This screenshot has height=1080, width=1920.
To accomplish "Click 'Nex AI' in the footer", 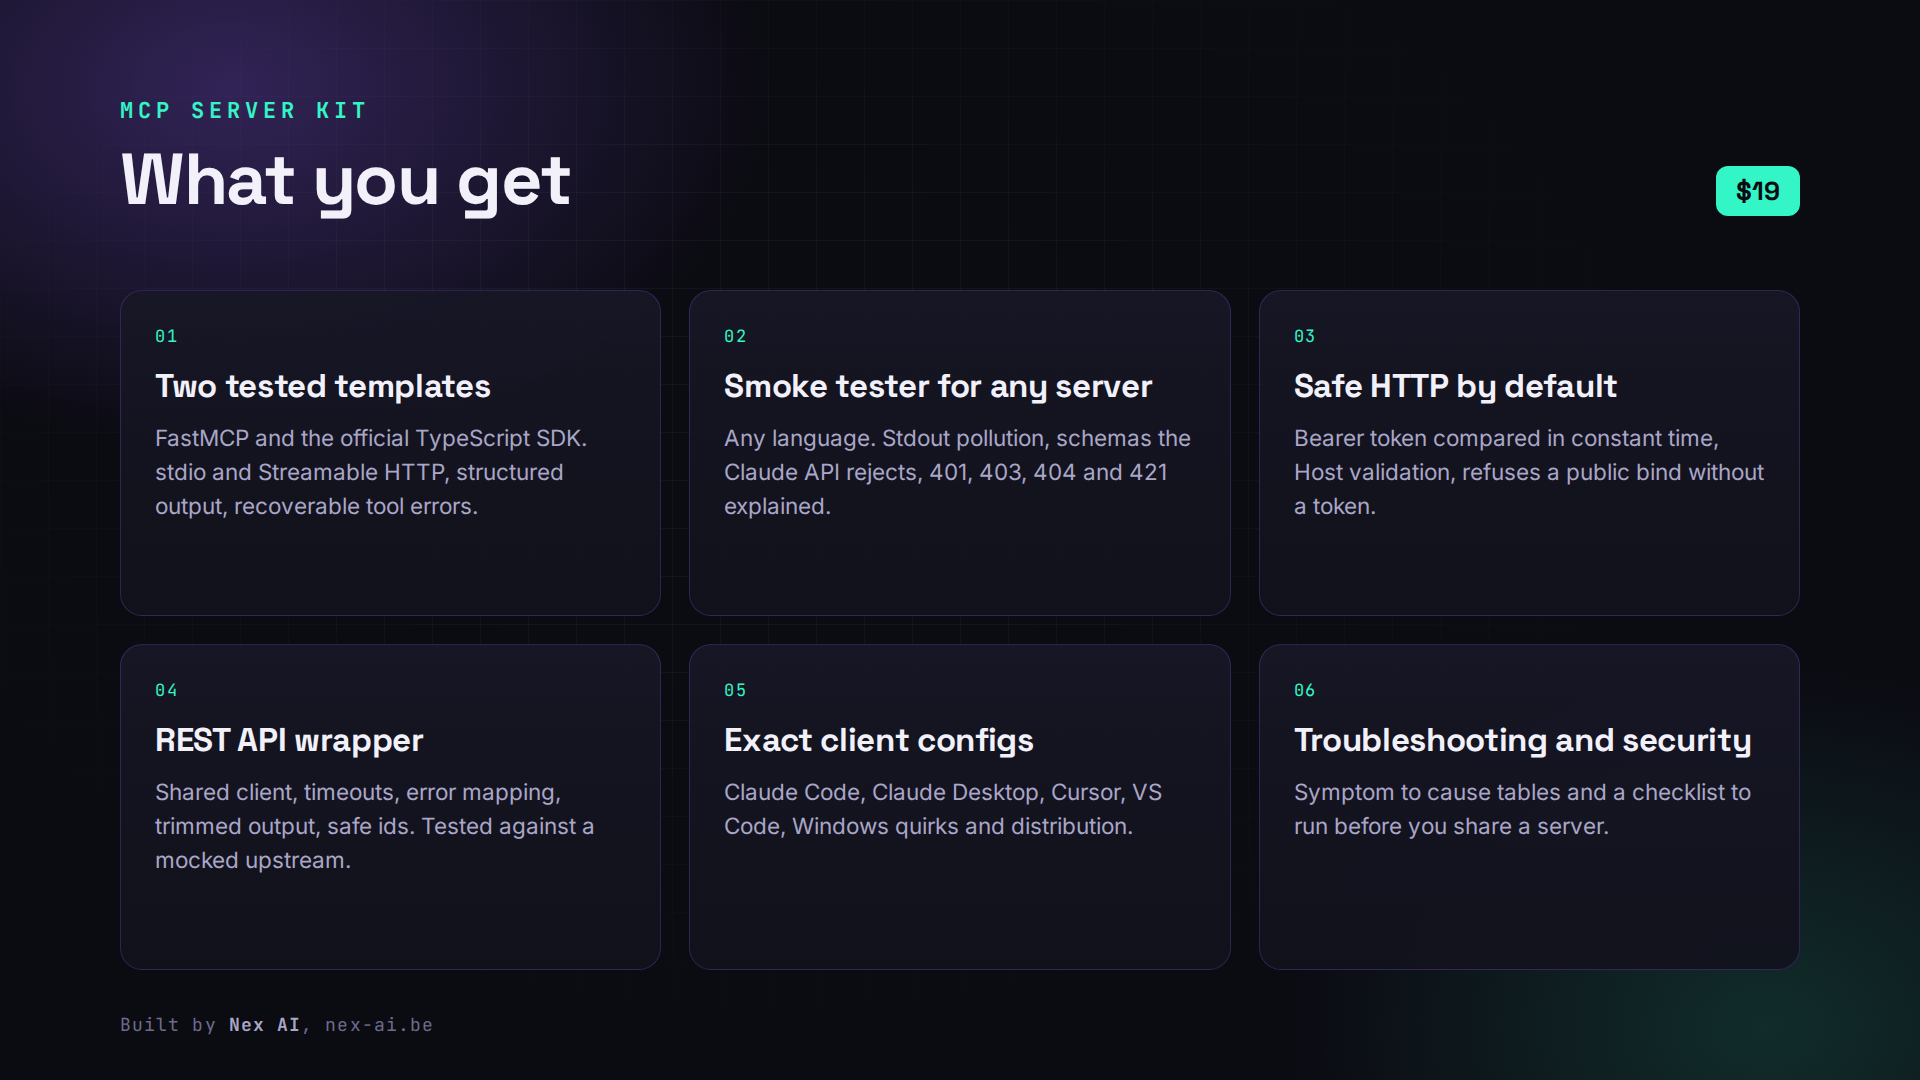I will 264,1025.
